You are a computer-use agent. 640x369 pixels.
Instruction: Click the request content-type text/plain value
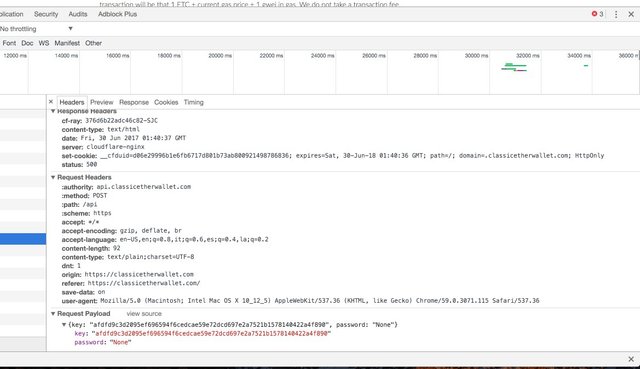tap(151, 257)
